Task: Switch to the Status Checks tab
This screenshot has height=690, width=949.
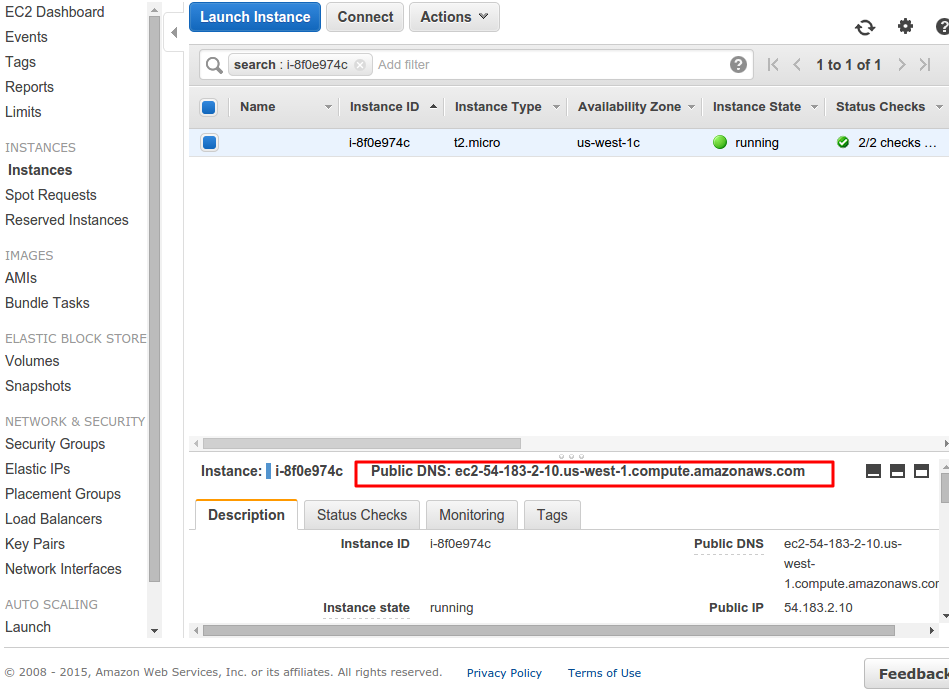Action: [362, 514]
